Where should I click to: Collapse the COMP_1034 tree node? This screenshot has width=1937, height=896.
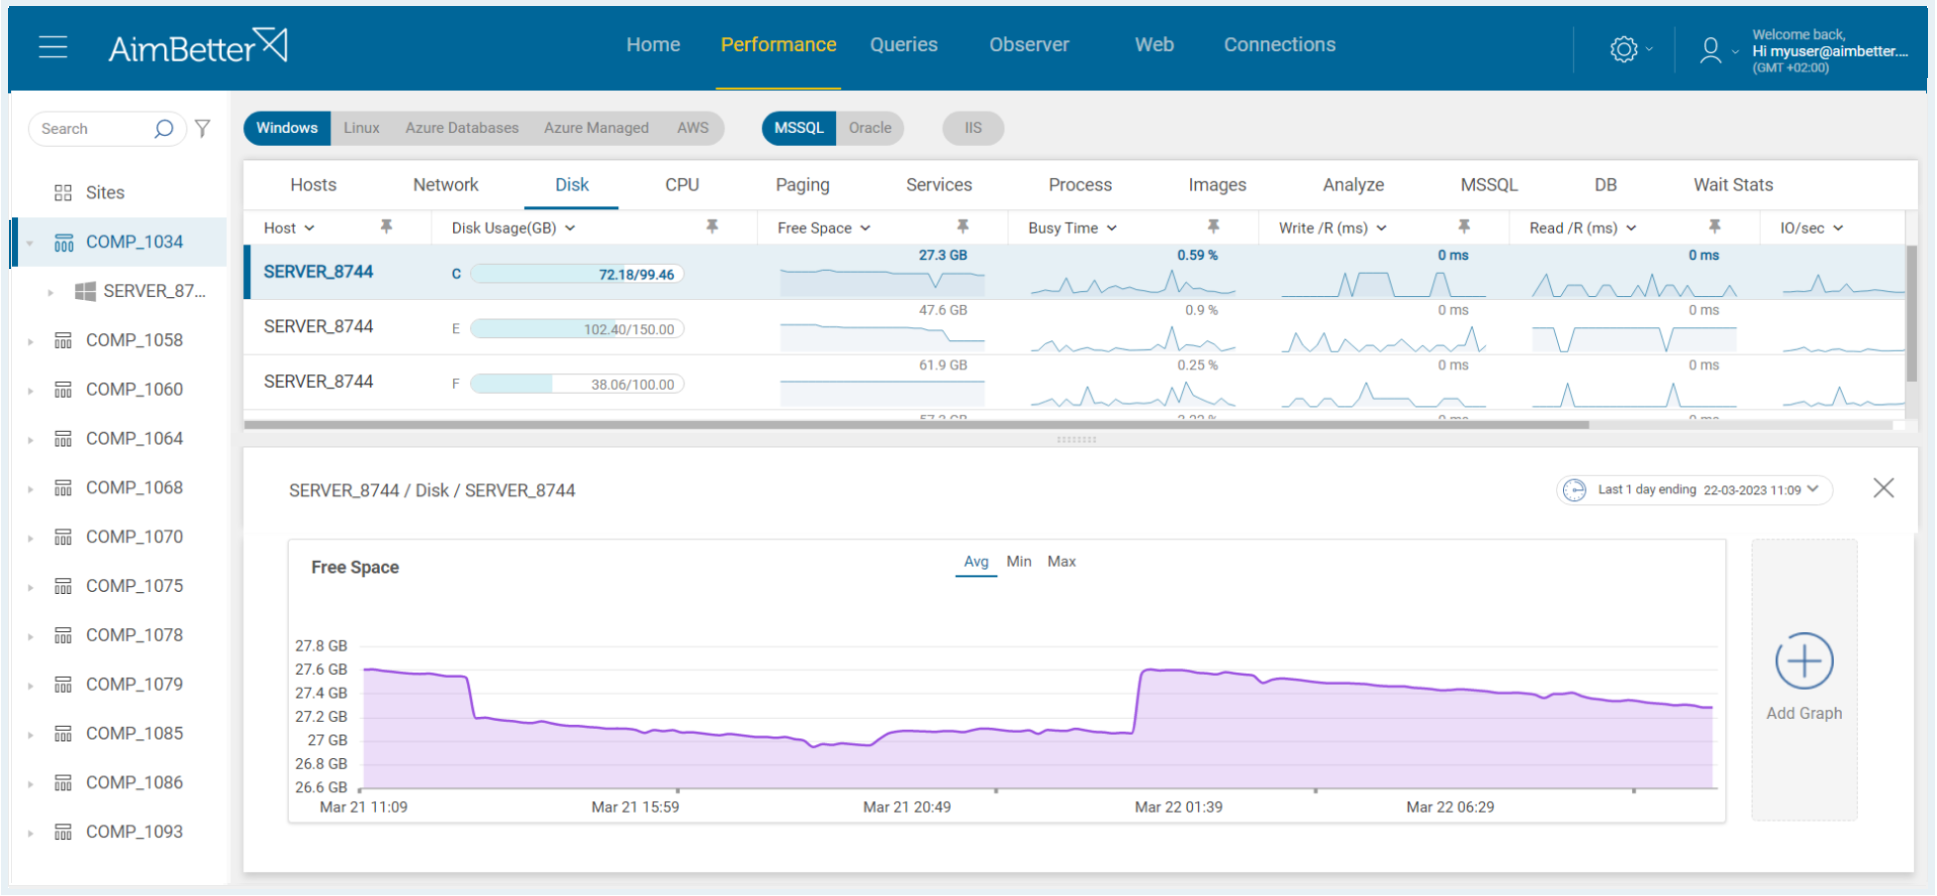coord(30,243)
